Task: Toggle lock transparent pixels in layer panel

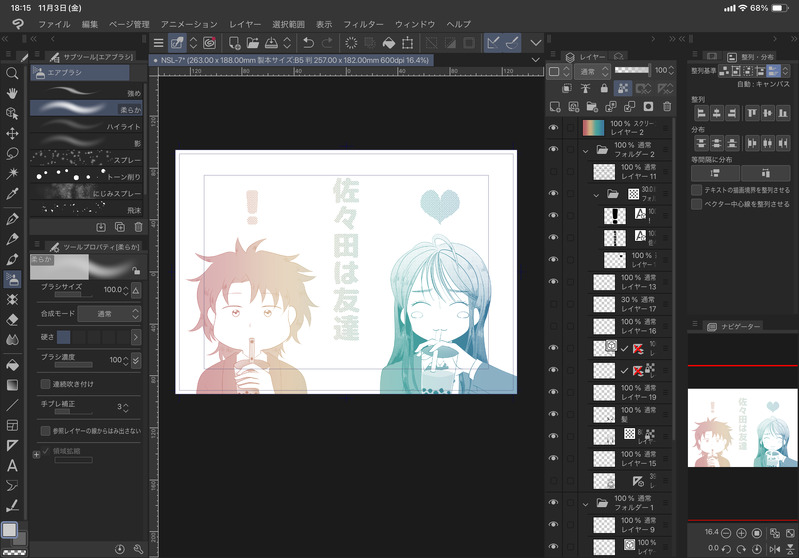Action: [x=623, y=89]
